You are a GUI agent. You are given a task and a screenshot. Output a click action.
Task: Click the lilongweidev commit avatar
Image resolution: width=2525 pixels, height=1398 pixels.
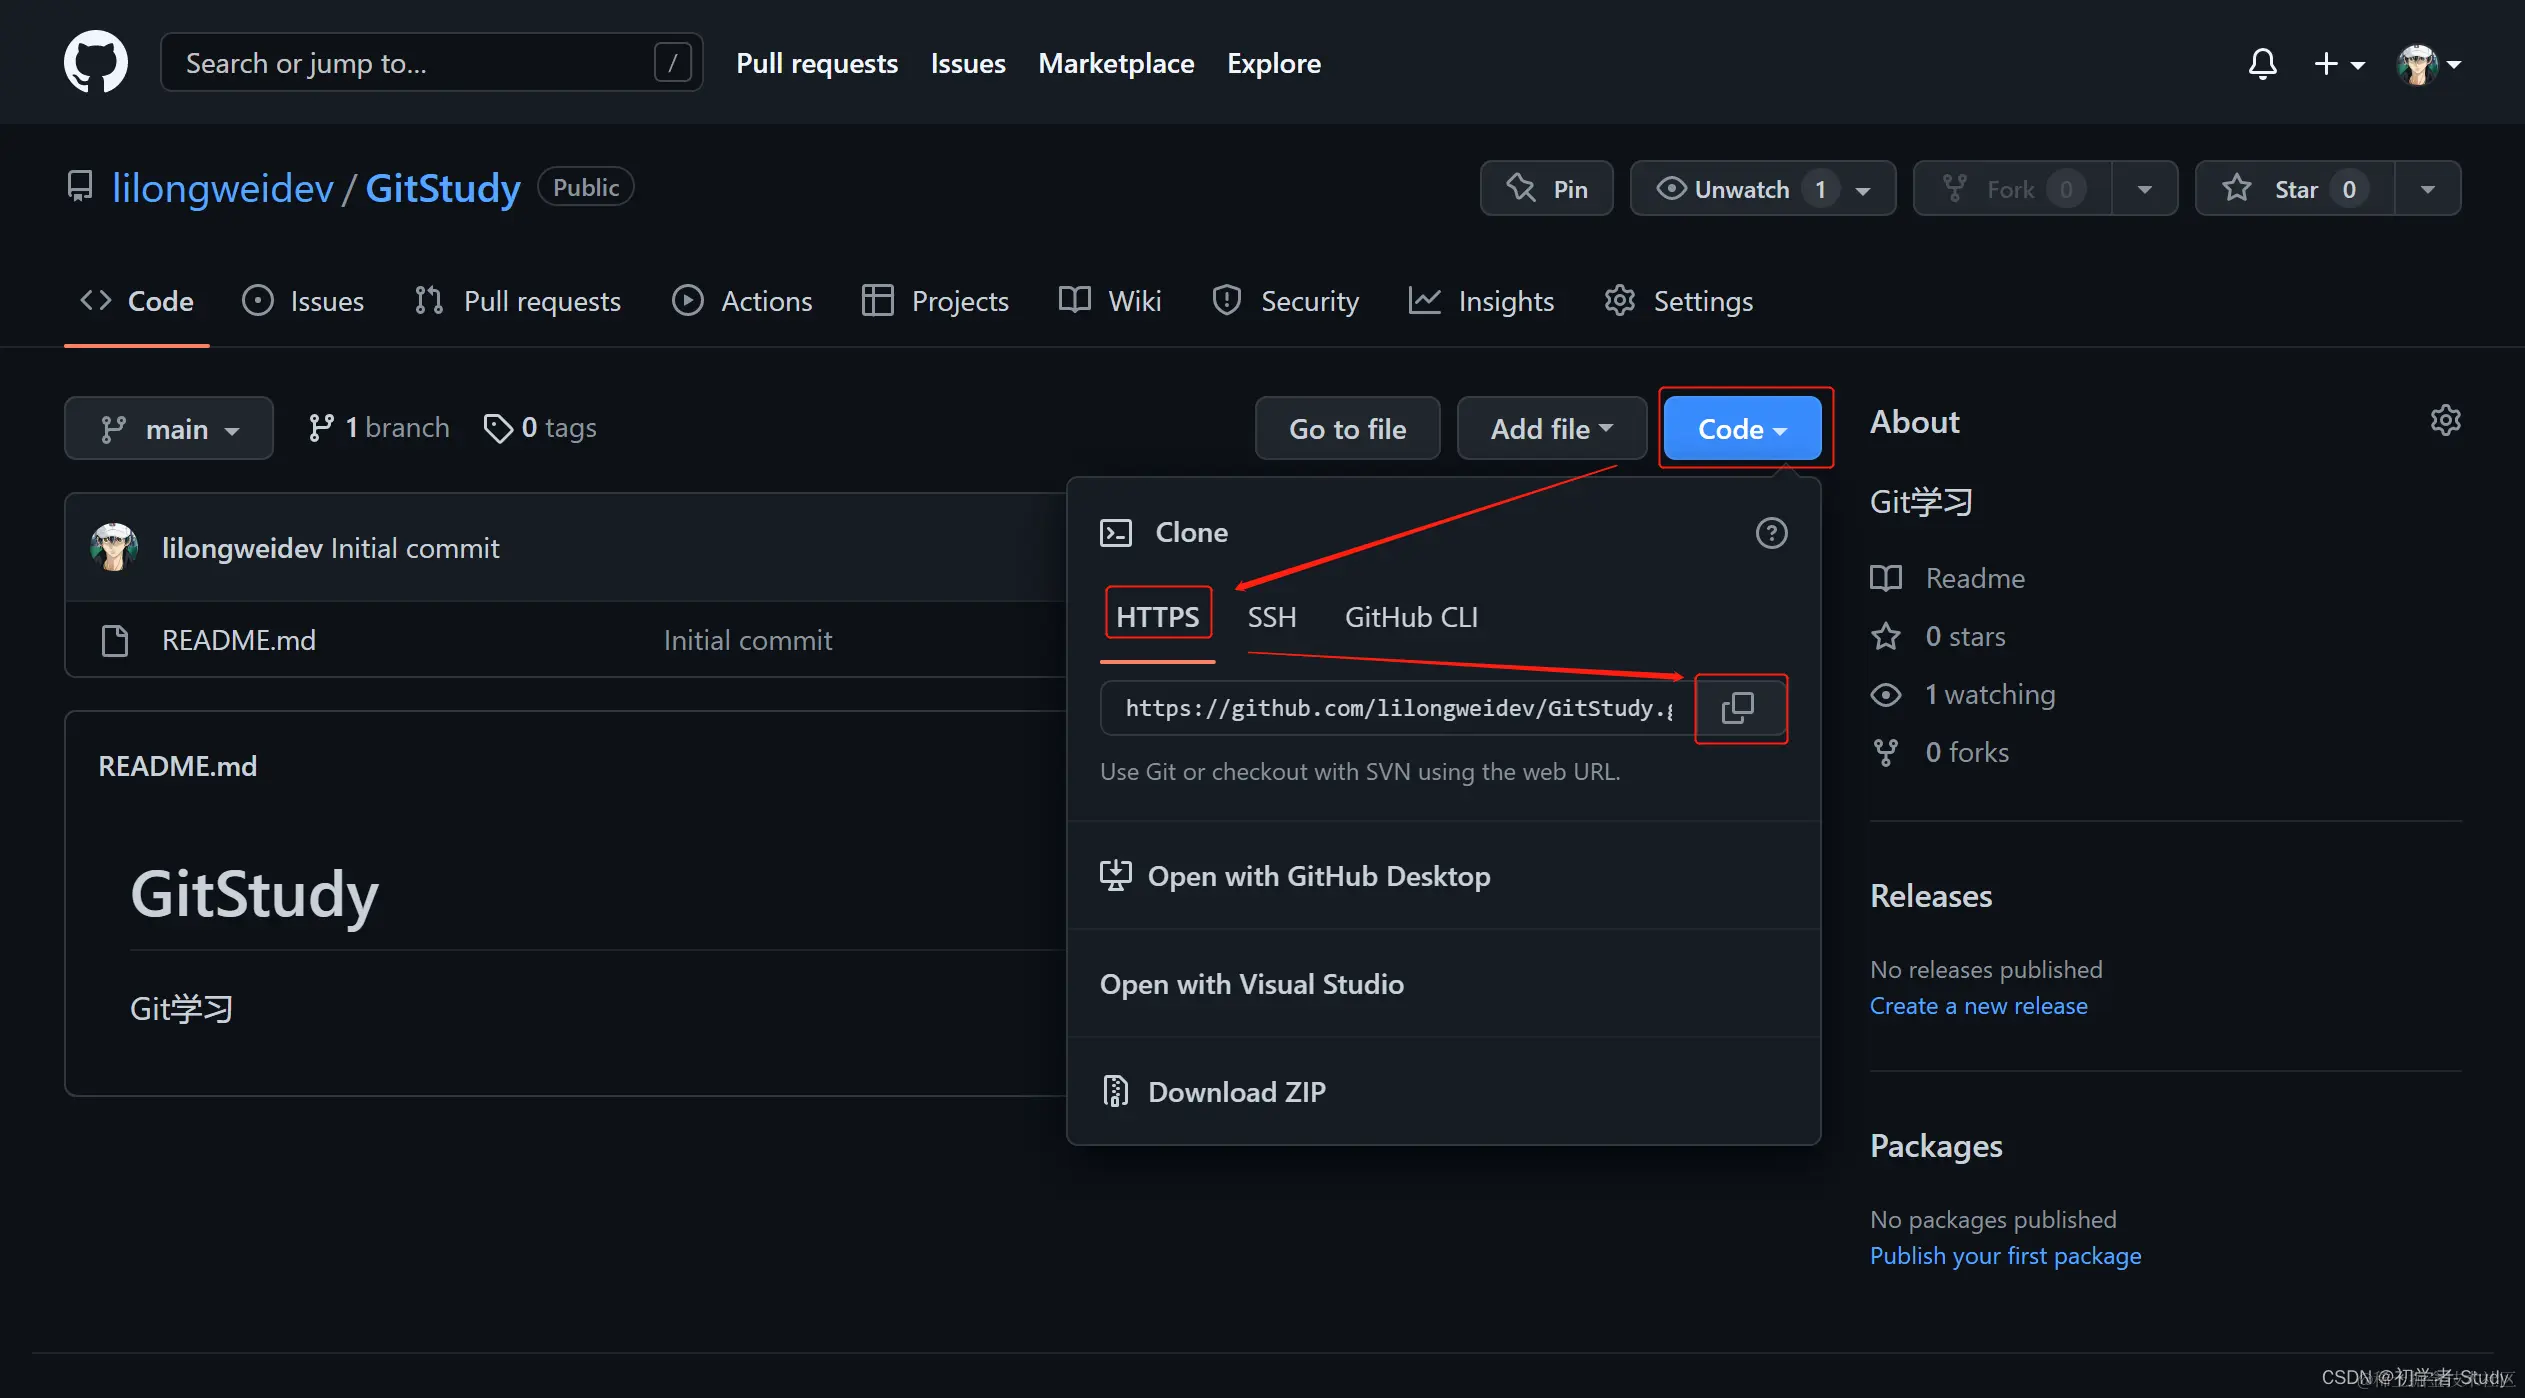pyautogui.click(x=114, y=548)
